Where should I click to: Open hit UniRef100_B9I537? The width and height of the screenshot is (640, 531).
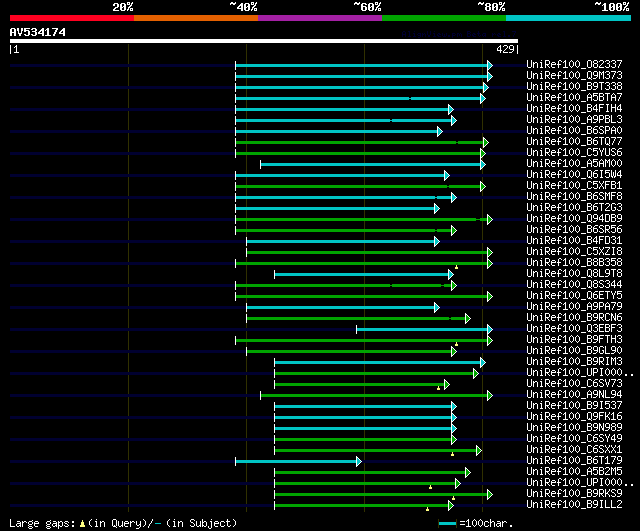(574, 406)
